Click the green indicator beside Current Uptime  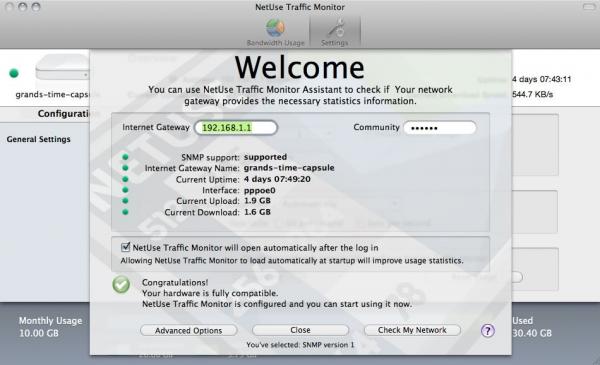click(125, 179)
